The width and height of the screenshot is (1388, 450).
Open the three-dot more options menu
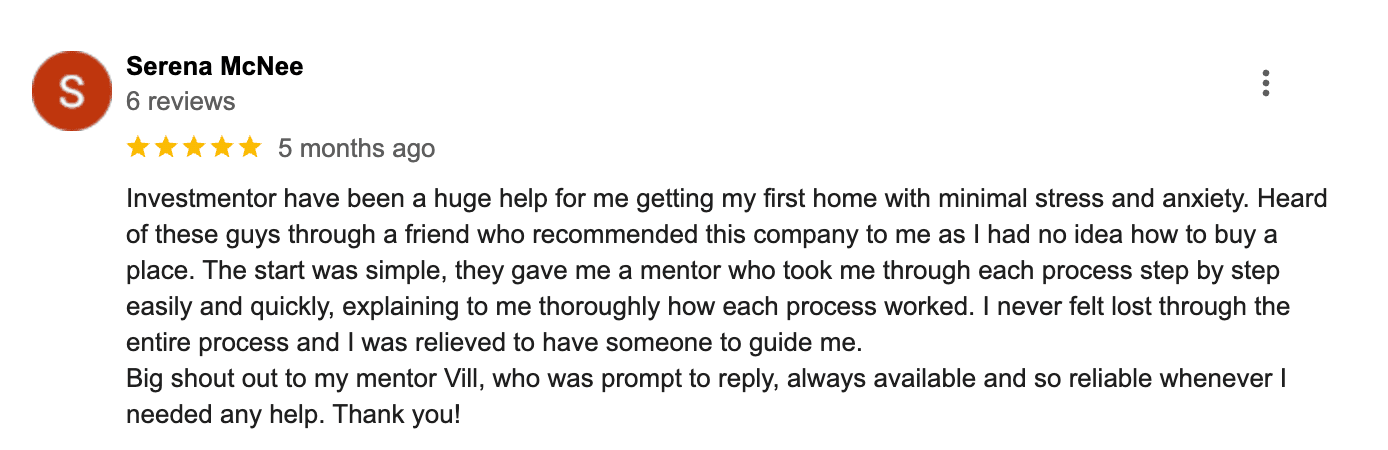(1265, 83)
